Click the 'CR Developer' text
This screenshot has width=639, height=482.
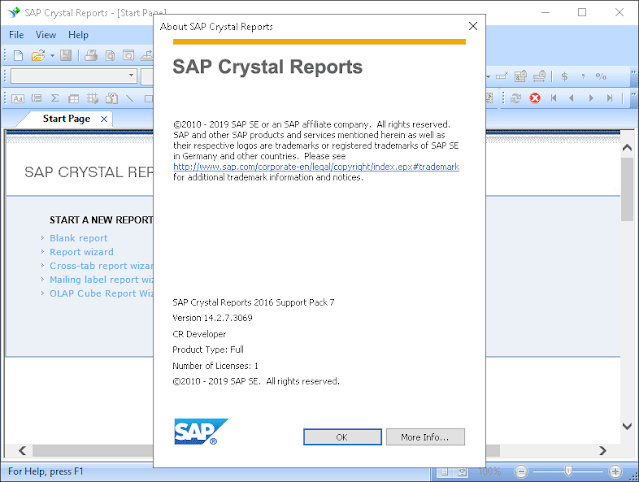[x=199, y=334]
